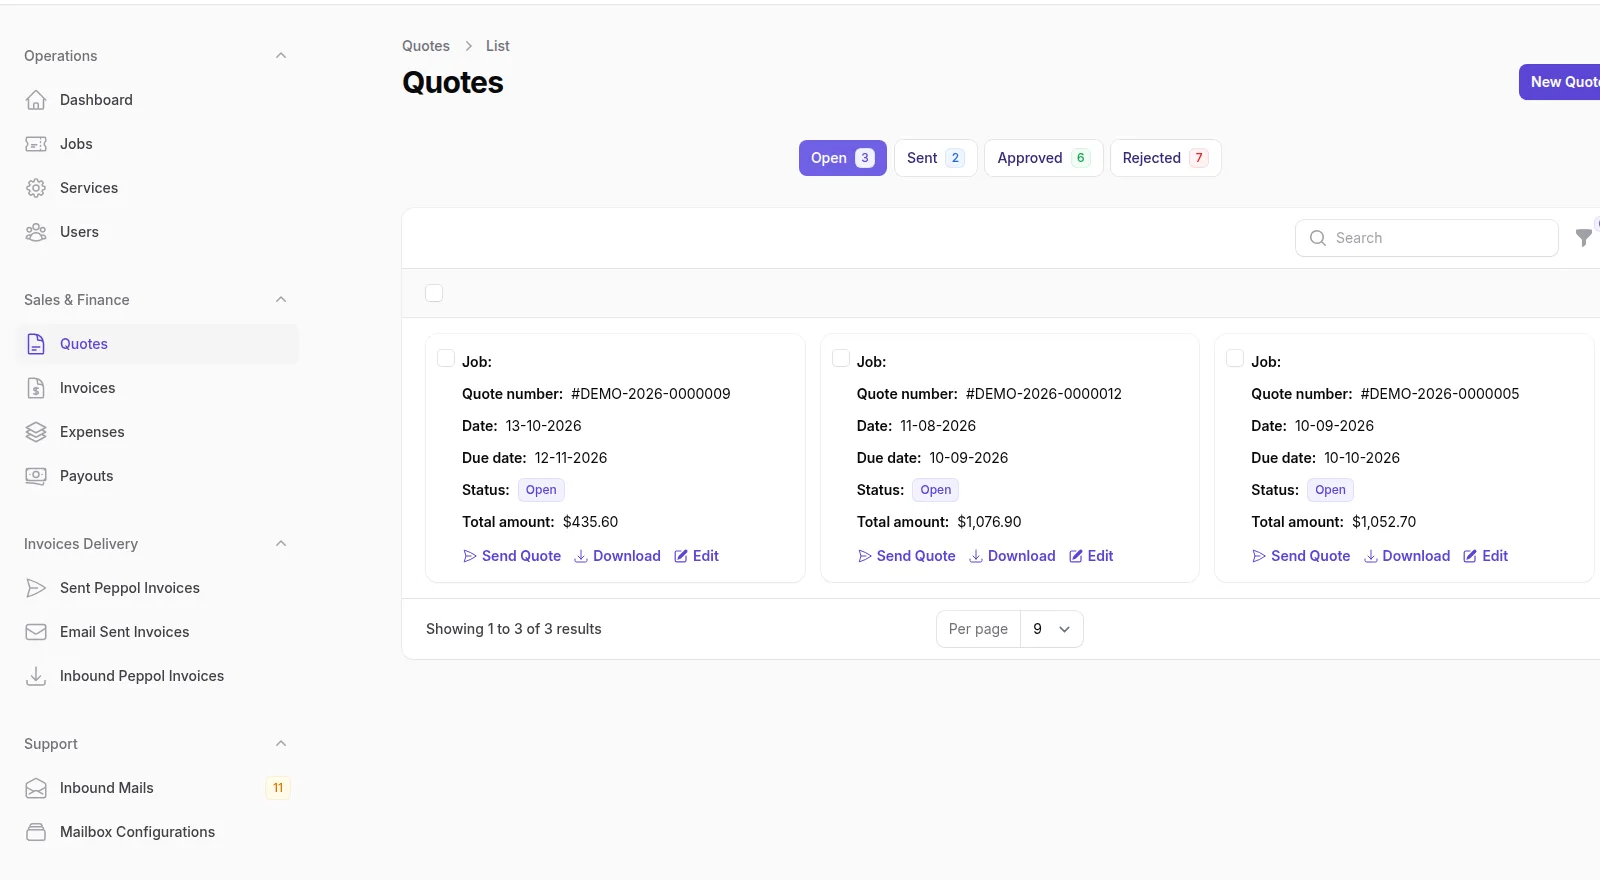
Task: Tick the select-all checkbox above cards
Action: (x=434, y=293)
